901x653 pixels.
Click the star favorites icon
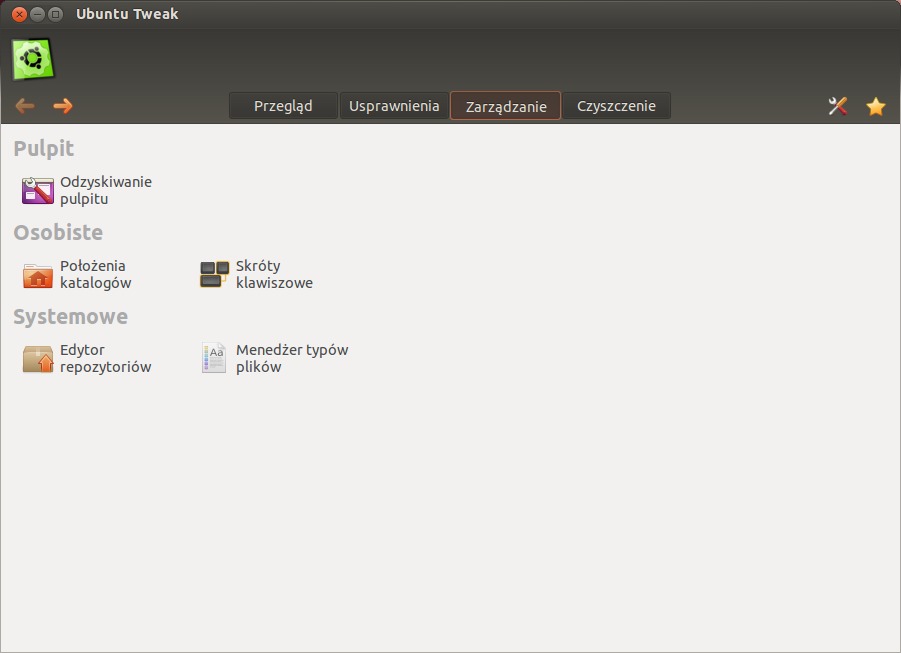pos(876,106)
